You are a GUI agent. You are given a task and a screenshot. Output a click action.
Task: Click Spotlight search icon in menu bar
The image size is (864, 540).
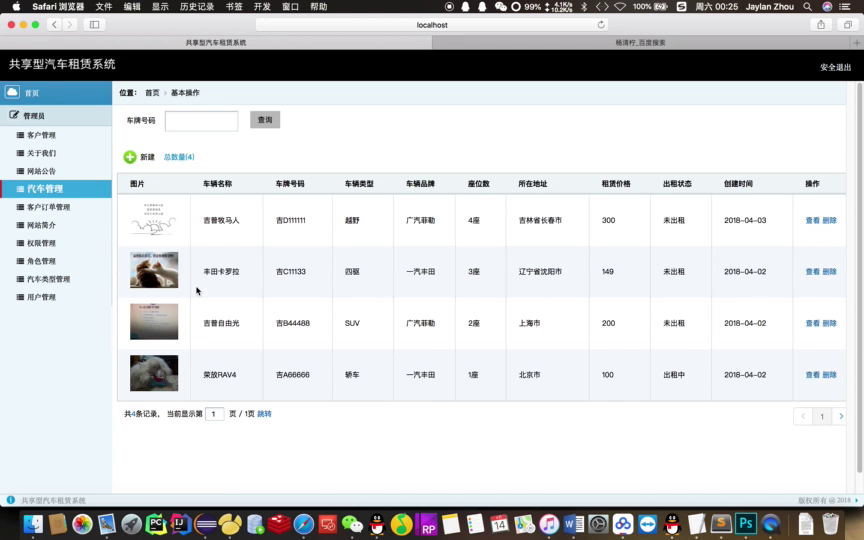807,7
